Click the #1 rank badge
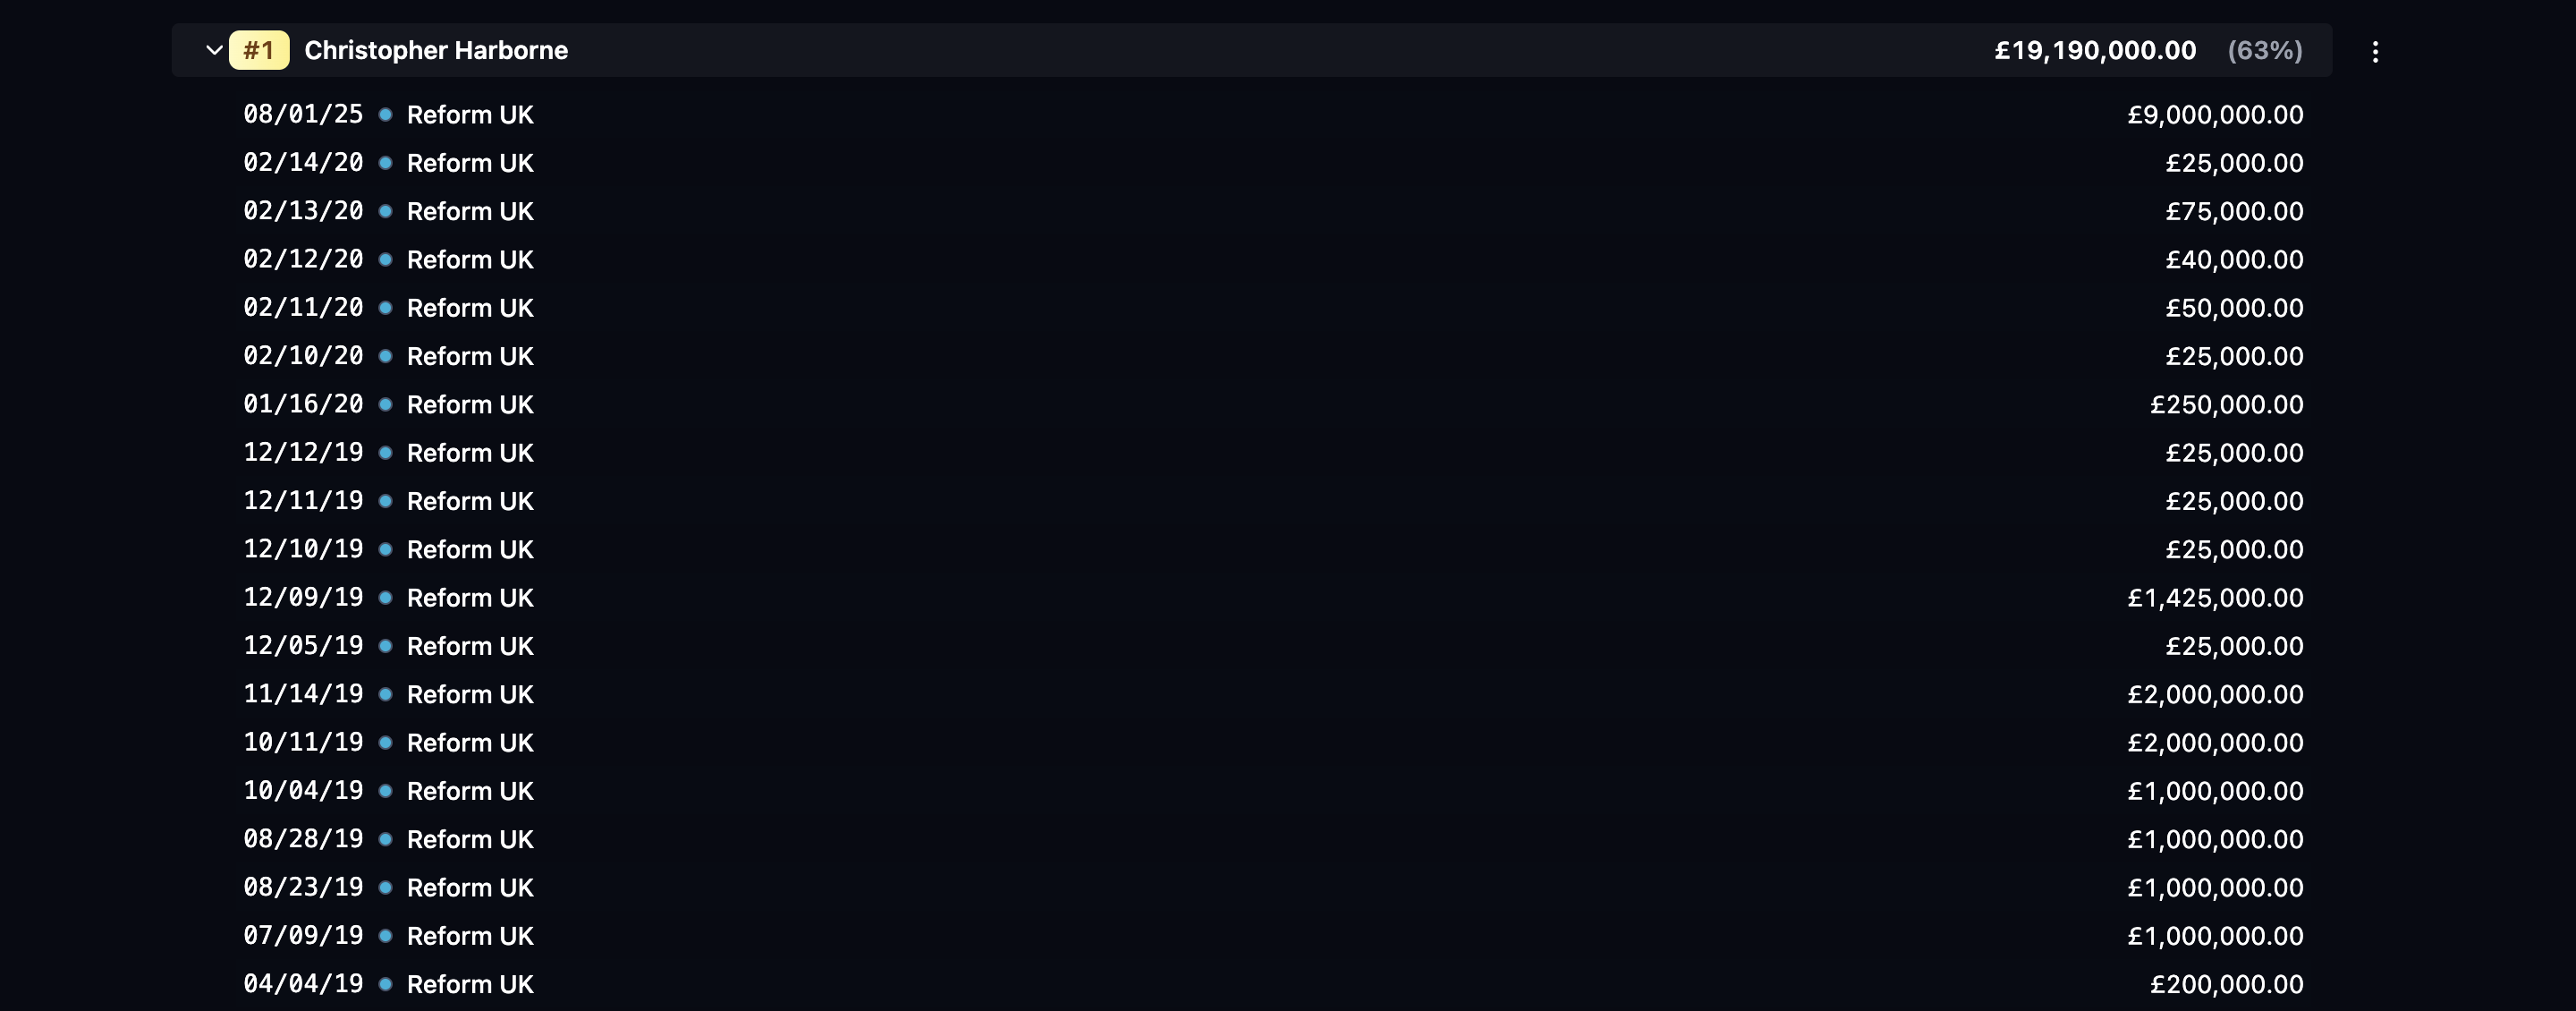Viewport: 2576px width, 1011px height. [259, 50]
